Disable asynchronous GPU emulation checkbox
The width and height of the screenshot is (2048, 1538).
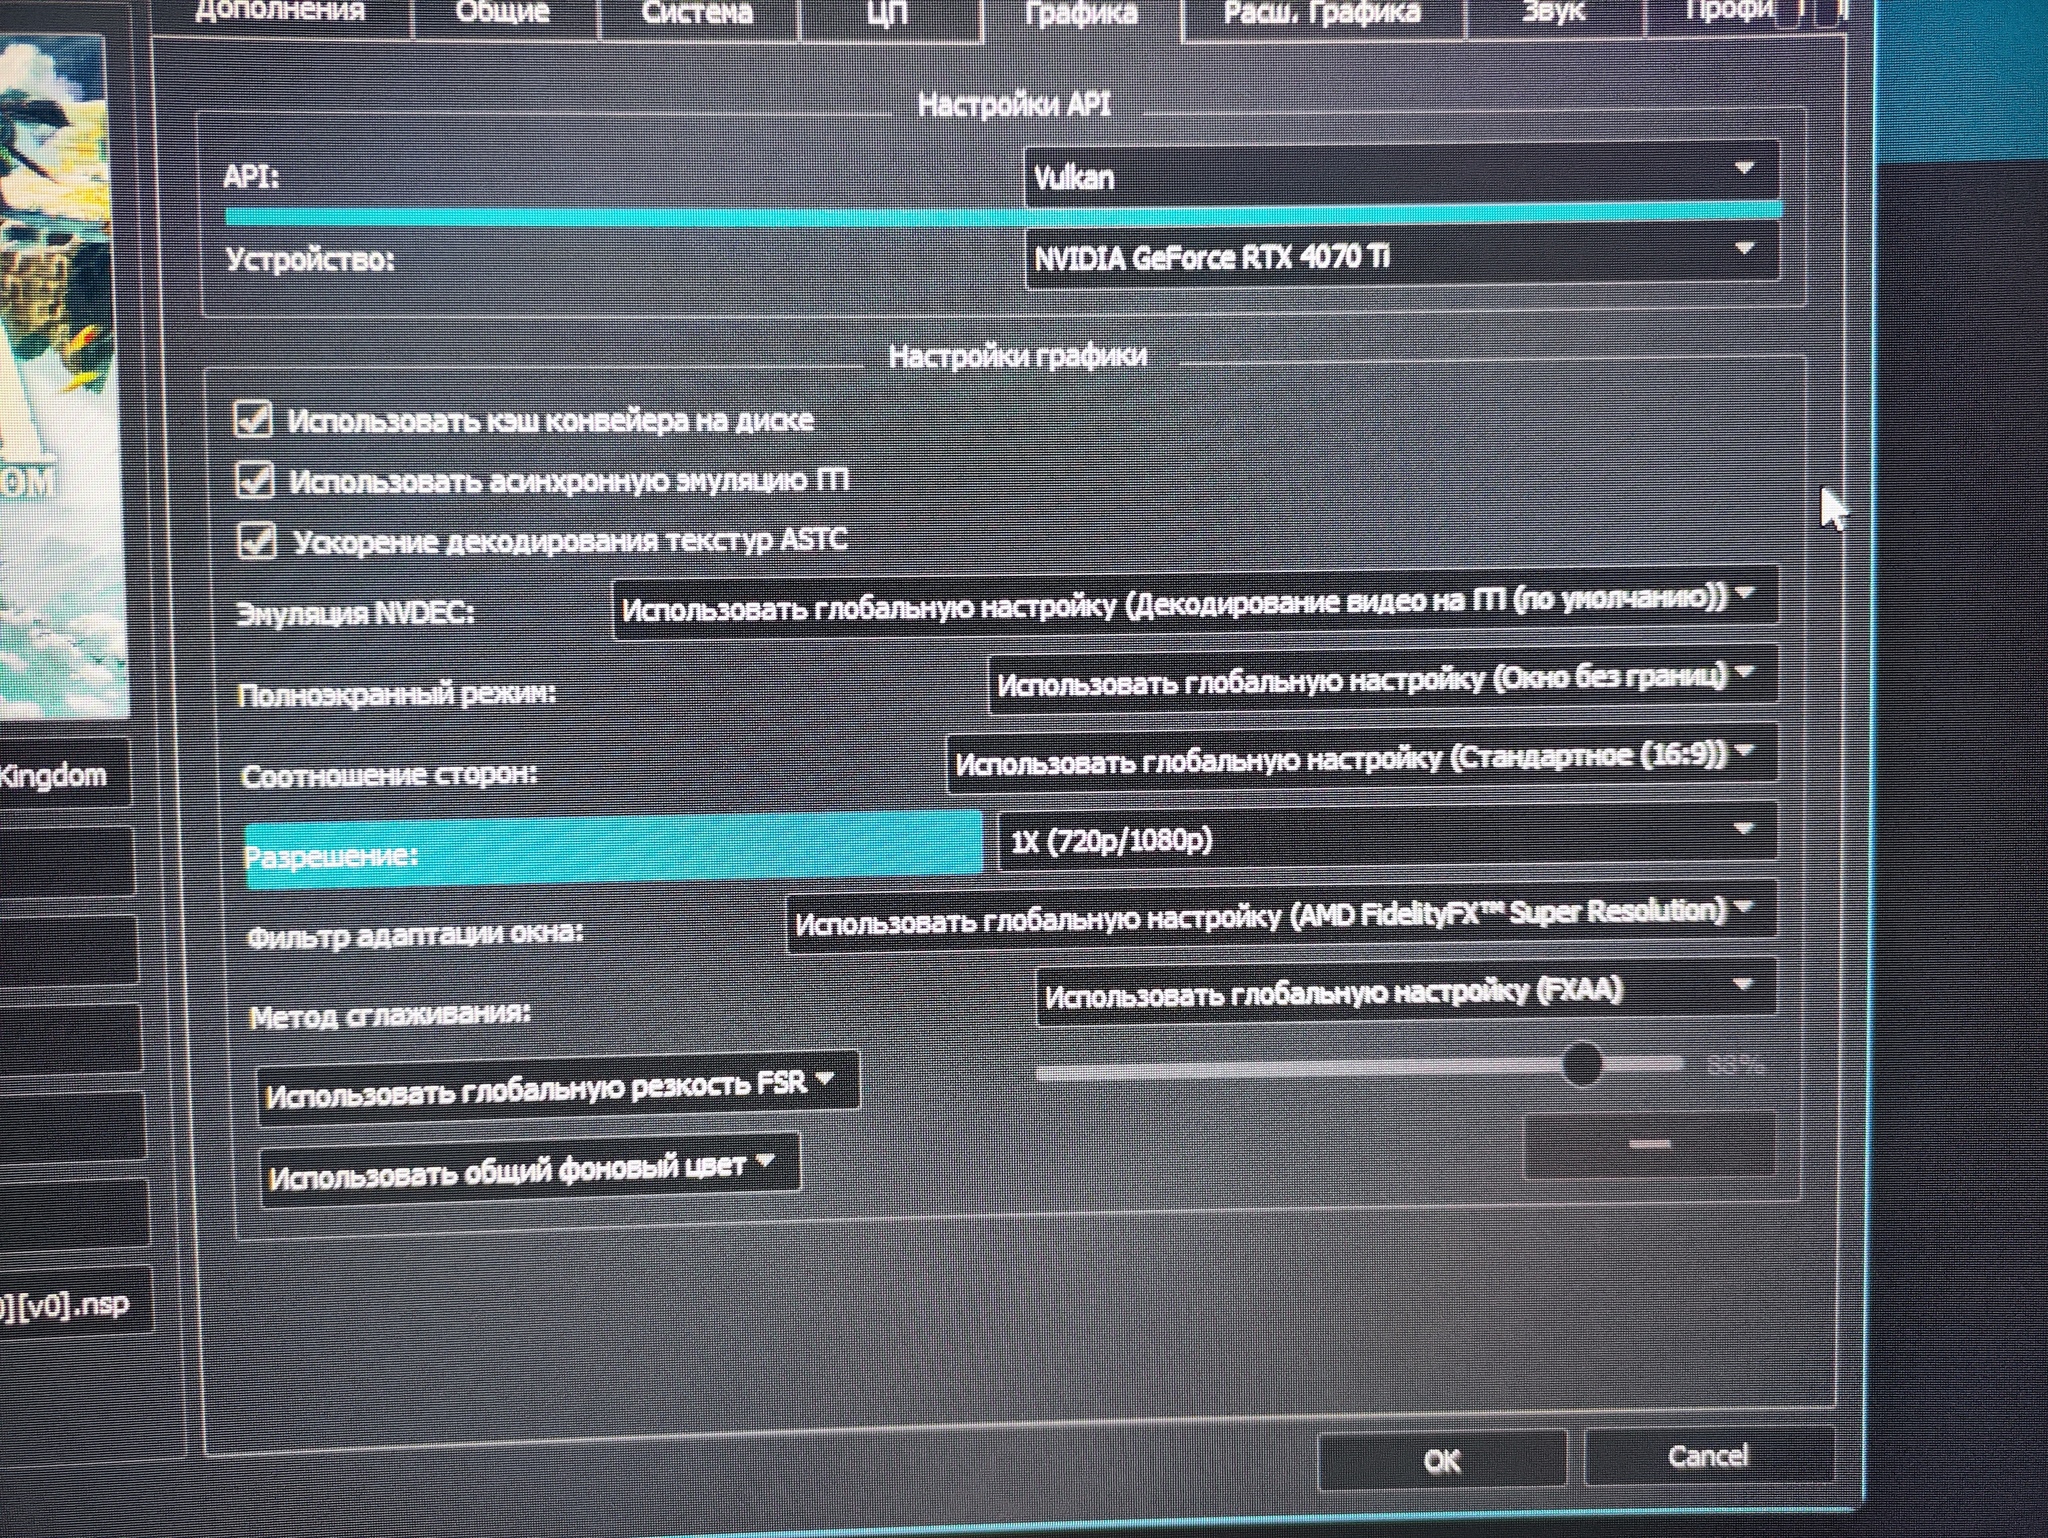255,480
